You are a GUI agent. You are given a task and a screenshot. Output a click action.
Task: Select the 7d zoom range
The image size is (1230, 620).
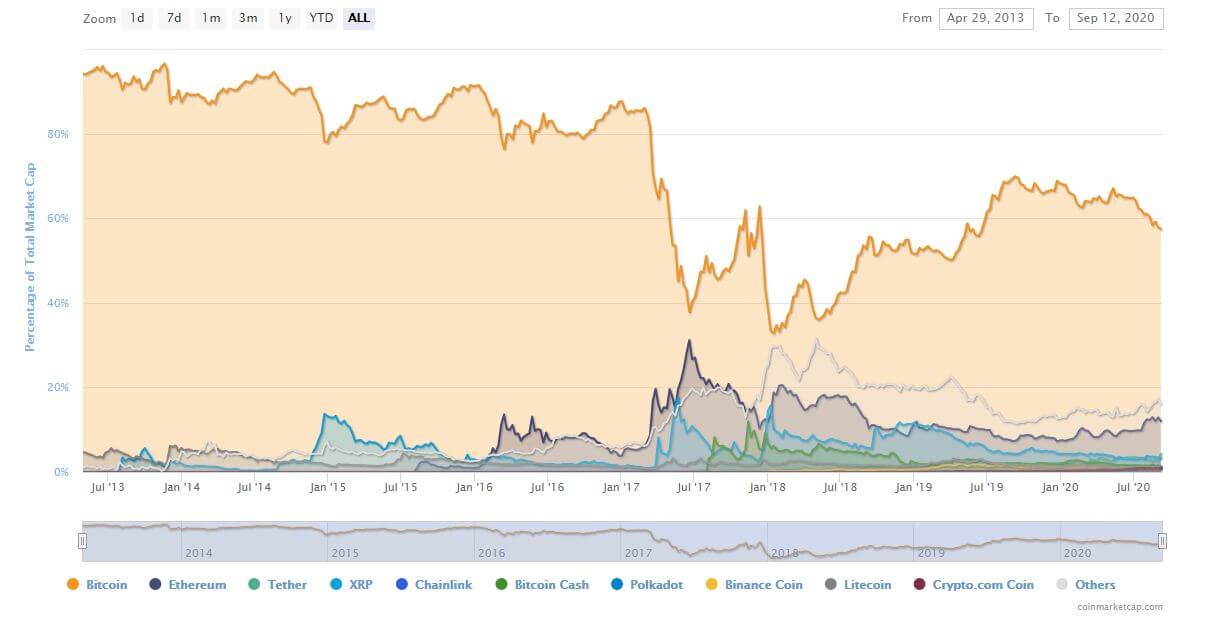[x=174, y=18]
